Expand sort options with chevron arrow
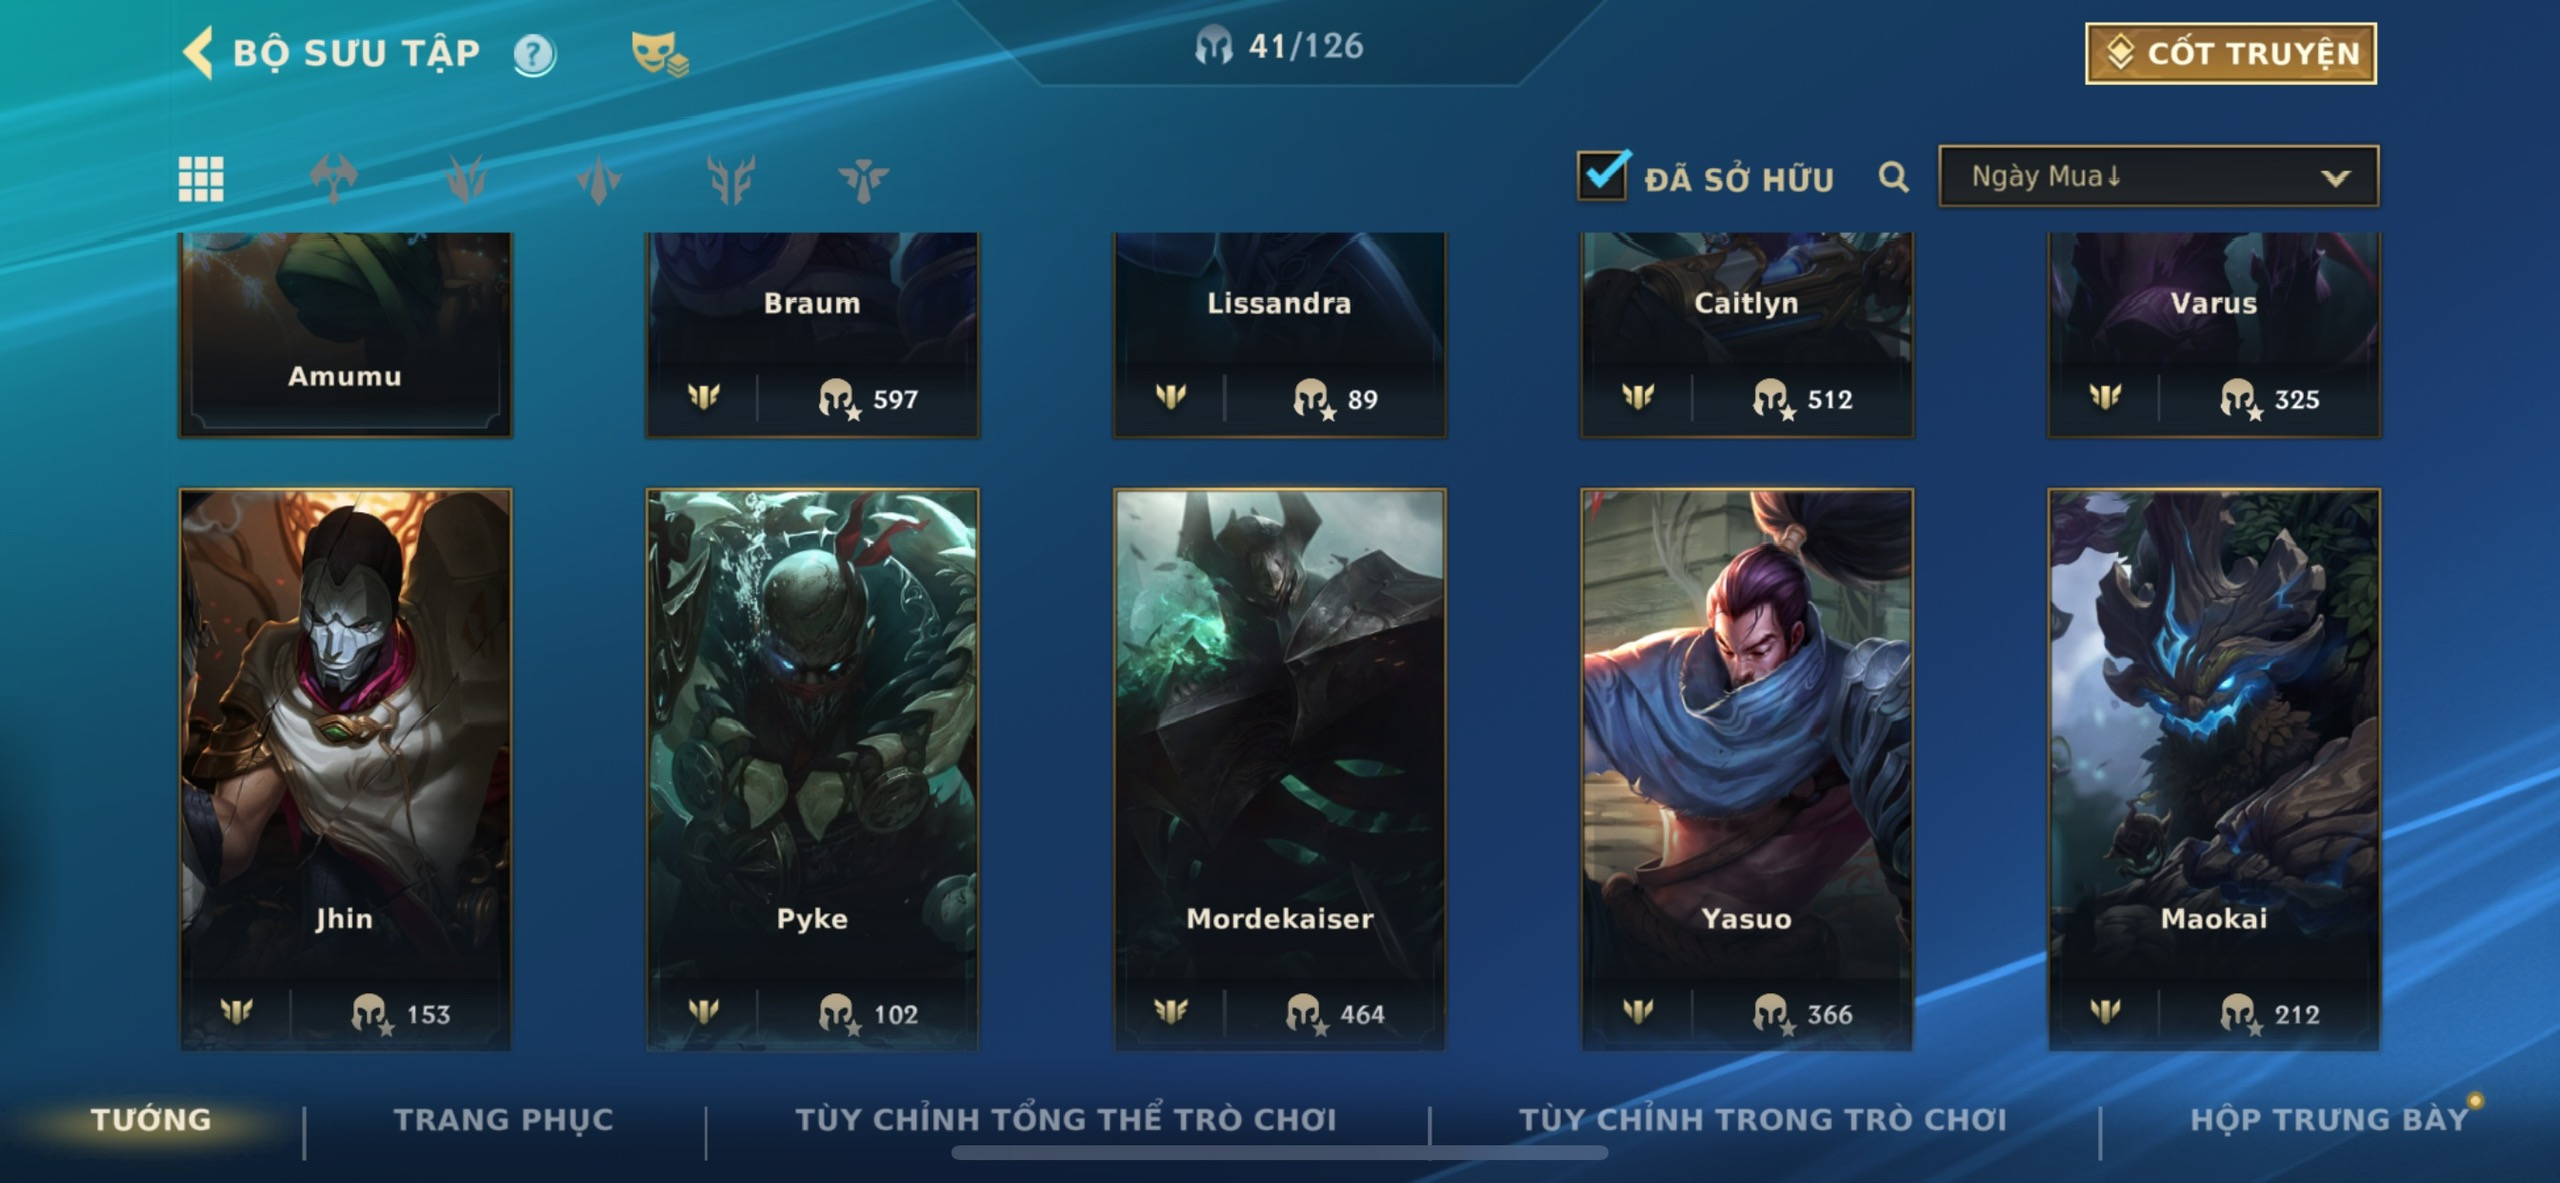2560x1183 pixels. click(x=2335, y=179)
